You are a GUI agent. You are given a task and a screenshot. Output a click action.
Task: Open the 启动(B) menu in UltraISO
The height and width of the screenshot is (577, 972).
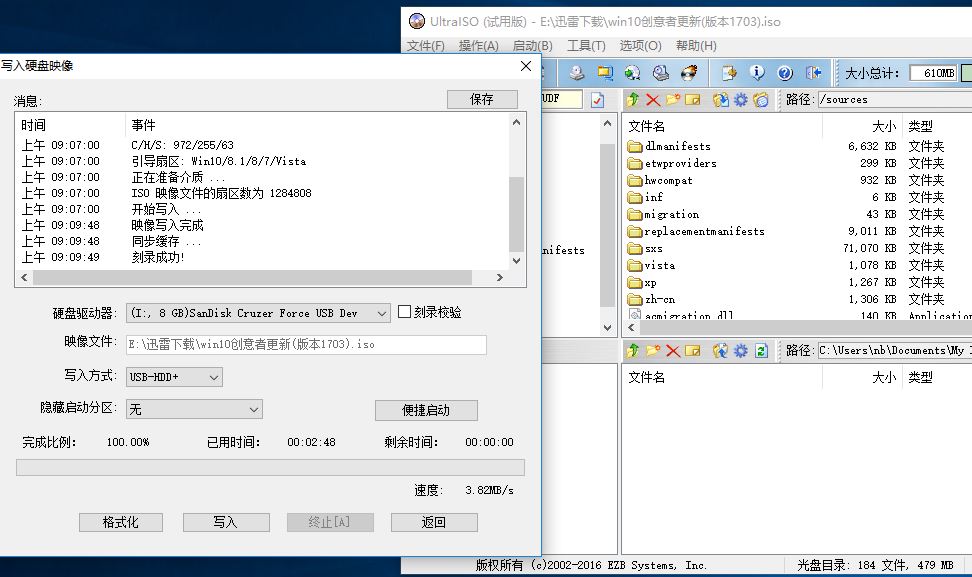(x=532, y=46)
